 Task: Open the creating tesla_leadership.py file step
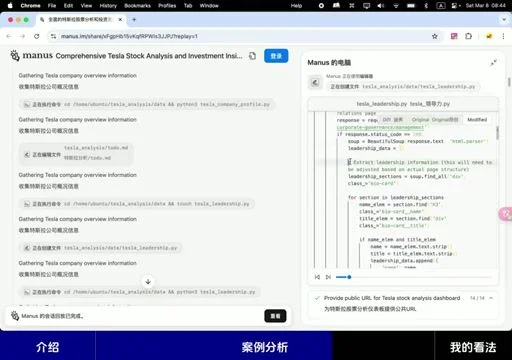[100, 248]
